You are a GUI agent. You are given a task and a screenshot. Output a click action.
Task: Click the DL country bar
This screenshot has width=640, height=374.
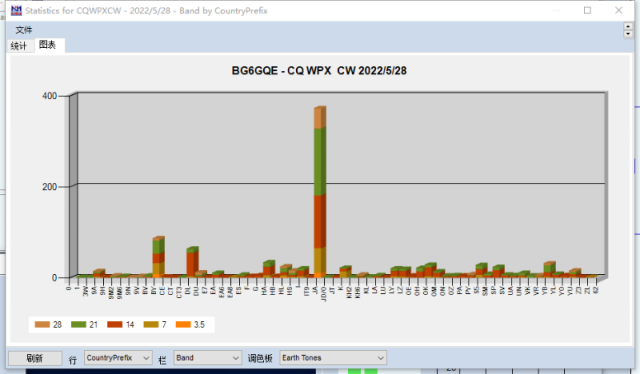192,262
